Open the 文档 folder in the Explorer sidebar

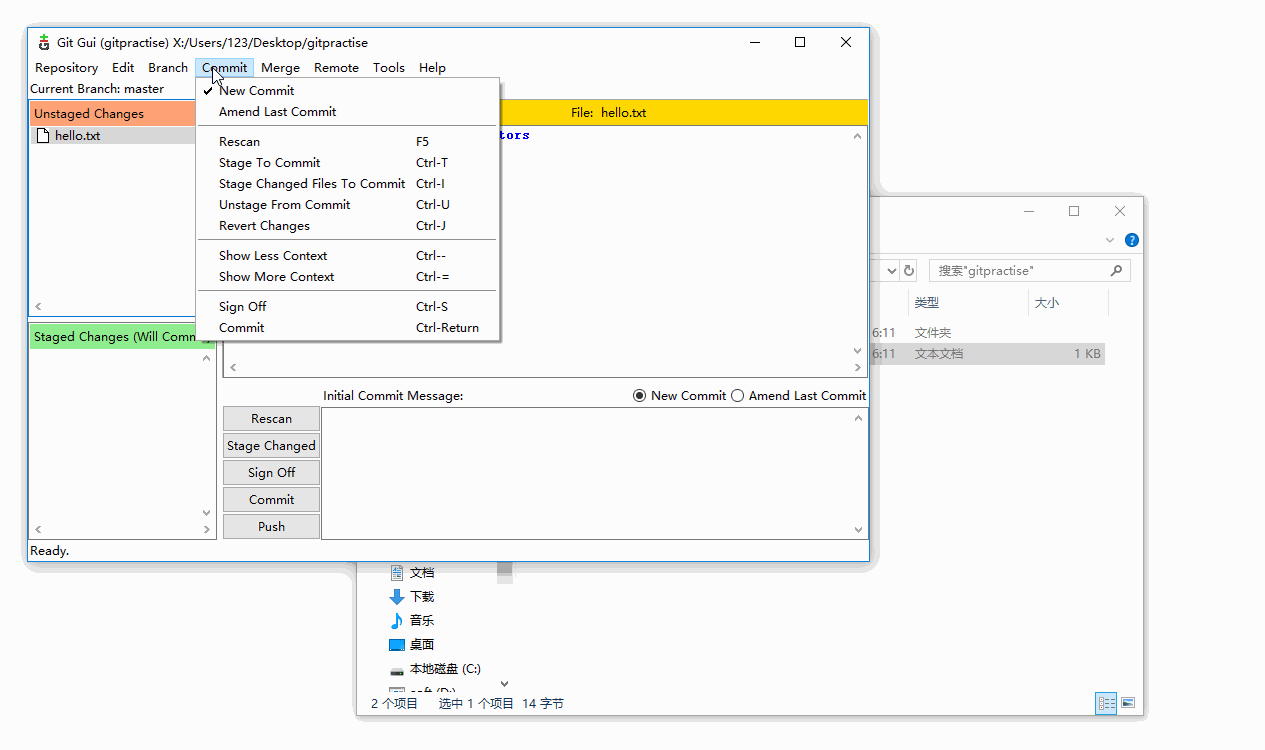click(x=412, y=573)
